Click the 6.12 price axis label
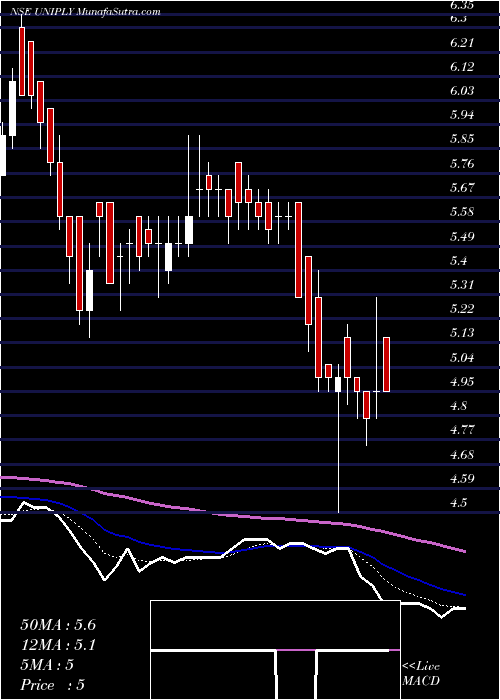 tap(462, 67)
